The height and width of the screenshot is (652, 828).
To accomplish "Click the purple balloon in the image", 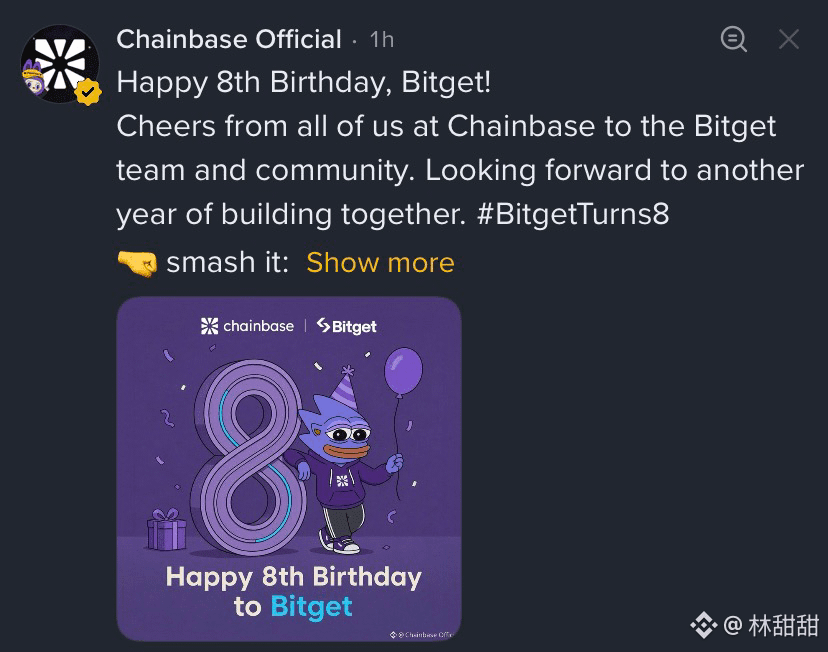I will [403, 372].
